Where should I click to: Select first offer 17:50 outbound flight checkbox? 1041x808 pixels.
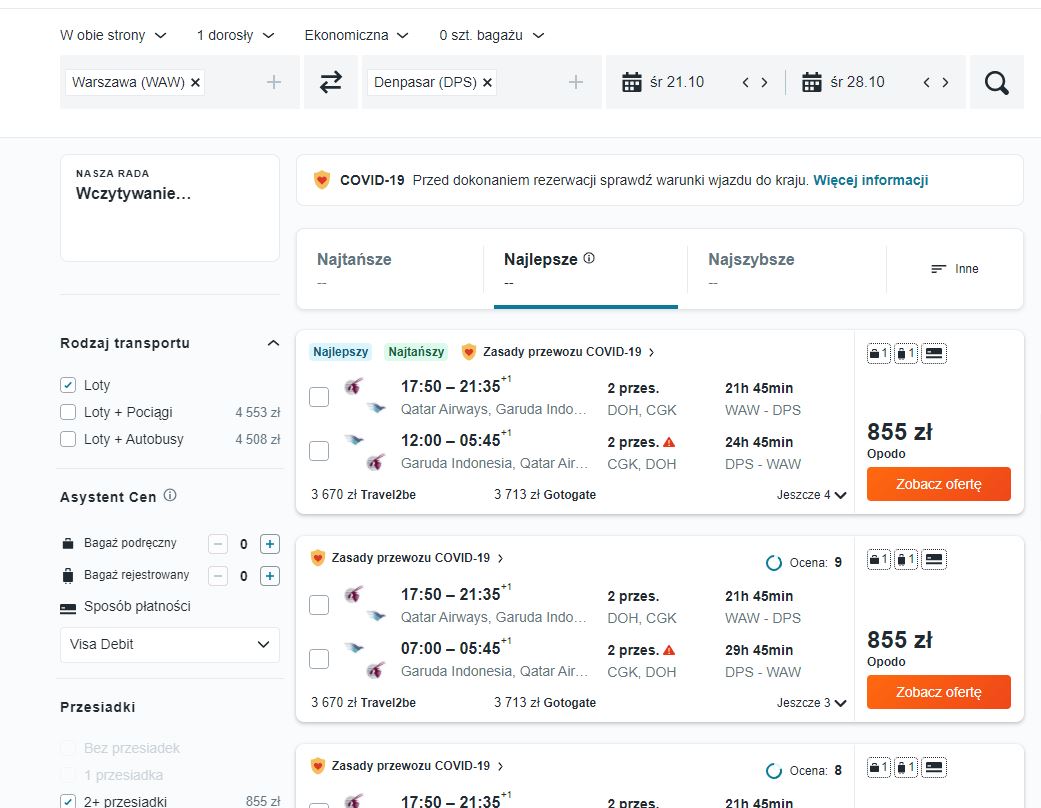coord(319,397)
